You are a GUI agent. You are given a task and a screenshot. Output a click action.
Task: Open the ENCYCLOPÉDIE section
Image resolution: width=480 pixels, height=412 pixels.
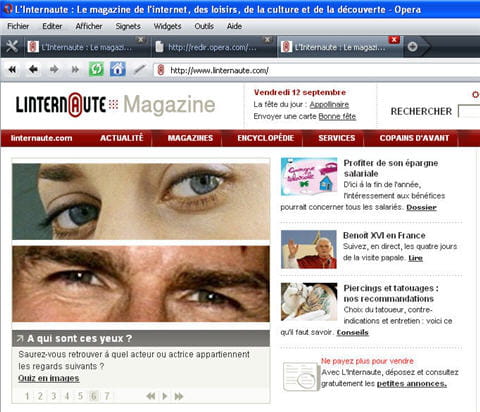click(266, 138)
